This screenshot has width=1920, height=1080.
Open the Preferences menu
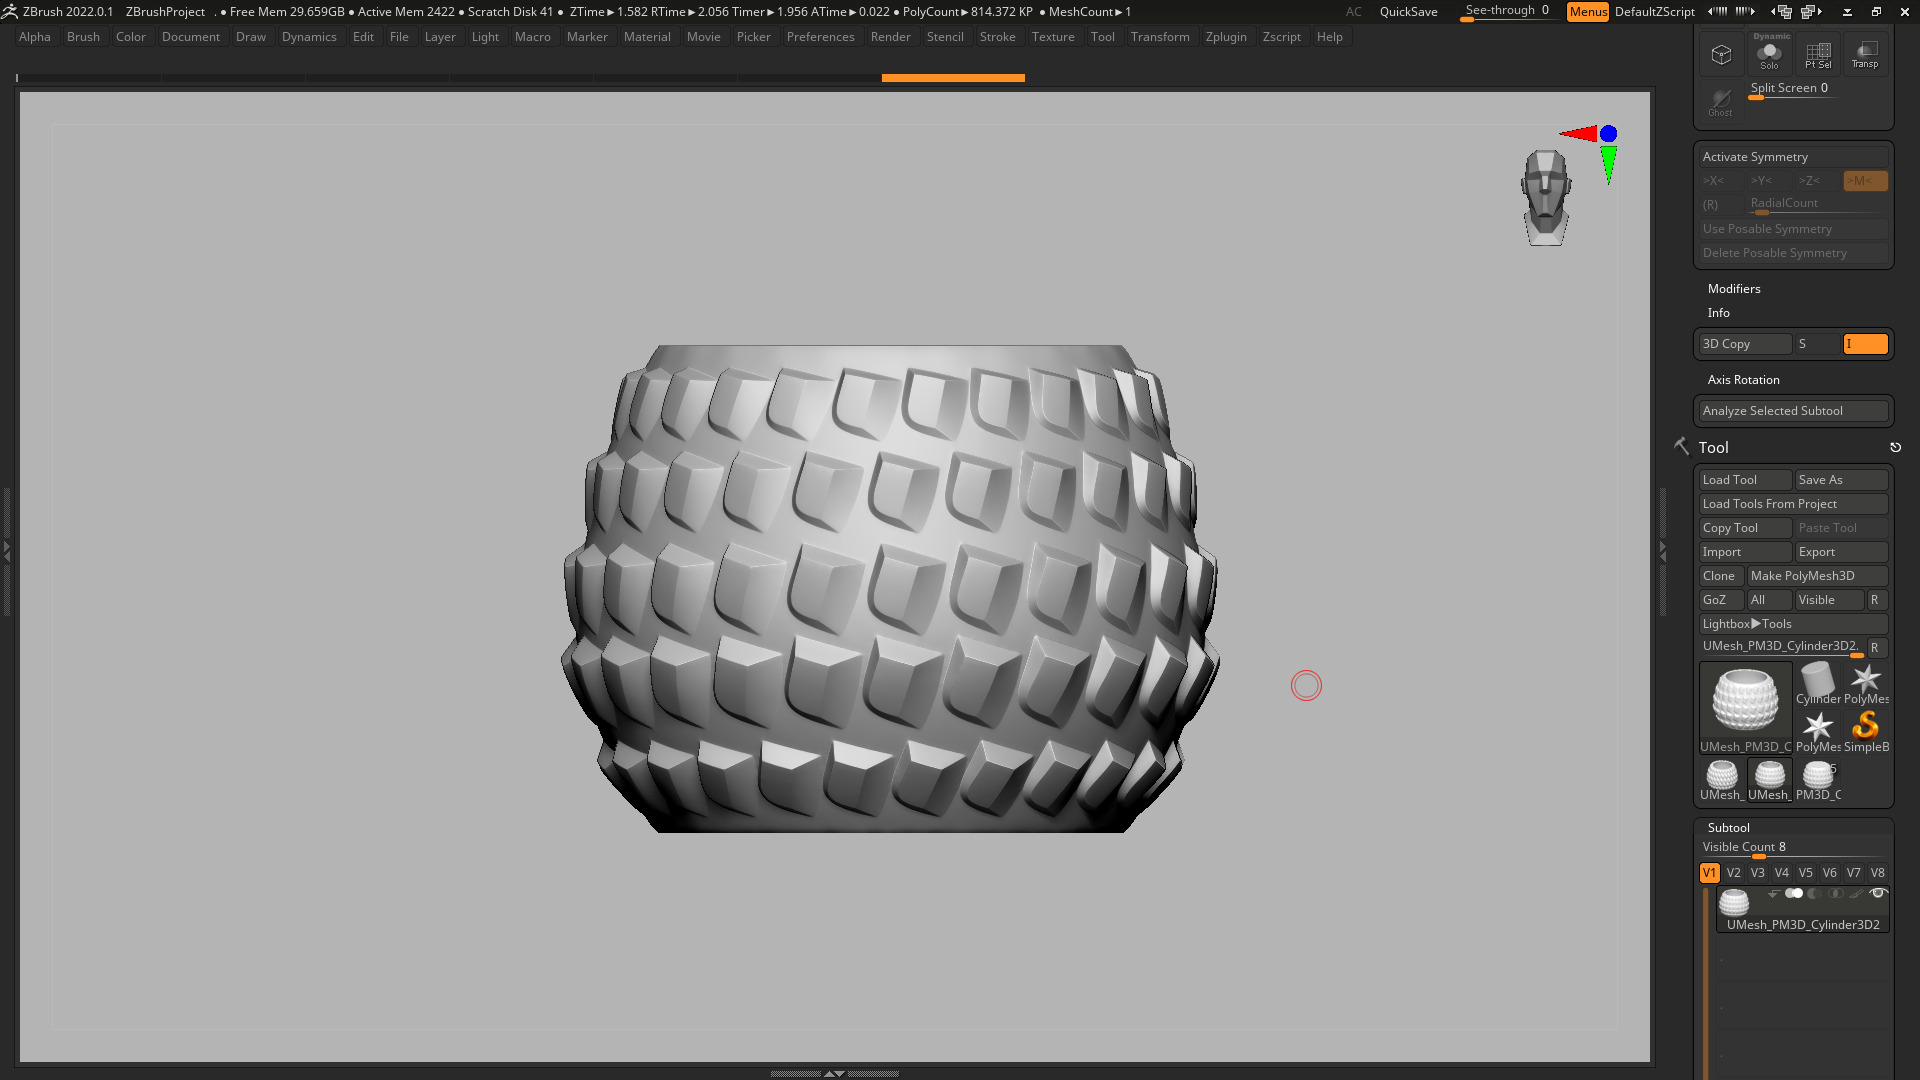(x=820, y=37)
